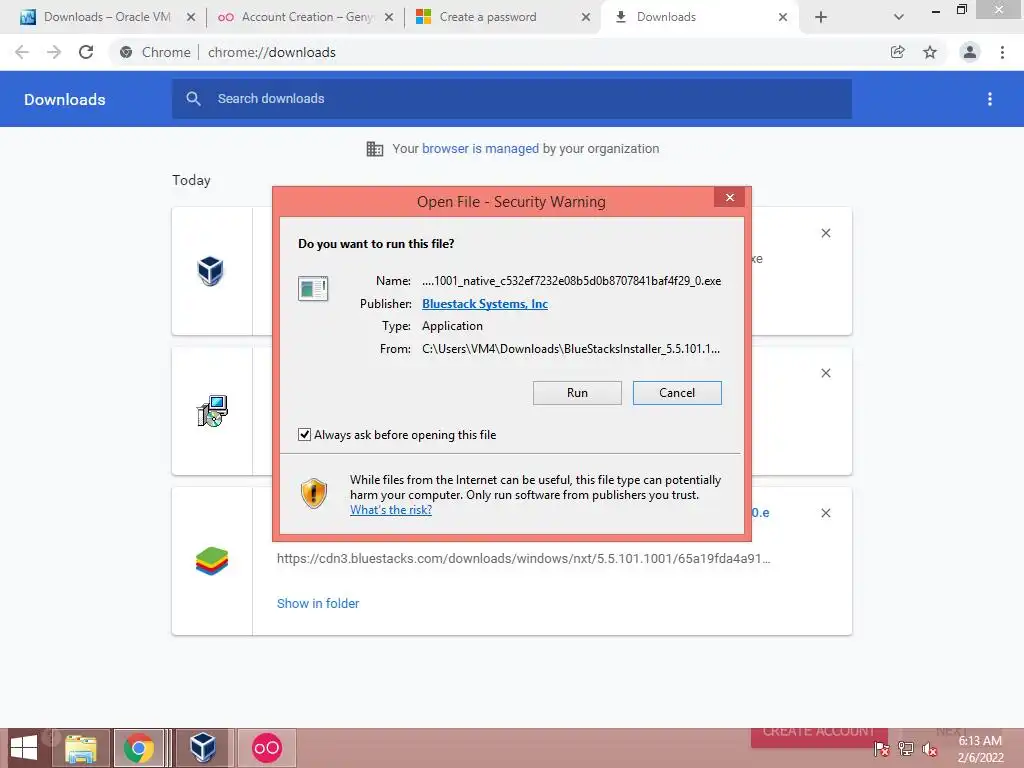This screenshot has width=1024, height=768.
Task: Remove the VirtualBox download from list
Action: [x=826, y=233]
